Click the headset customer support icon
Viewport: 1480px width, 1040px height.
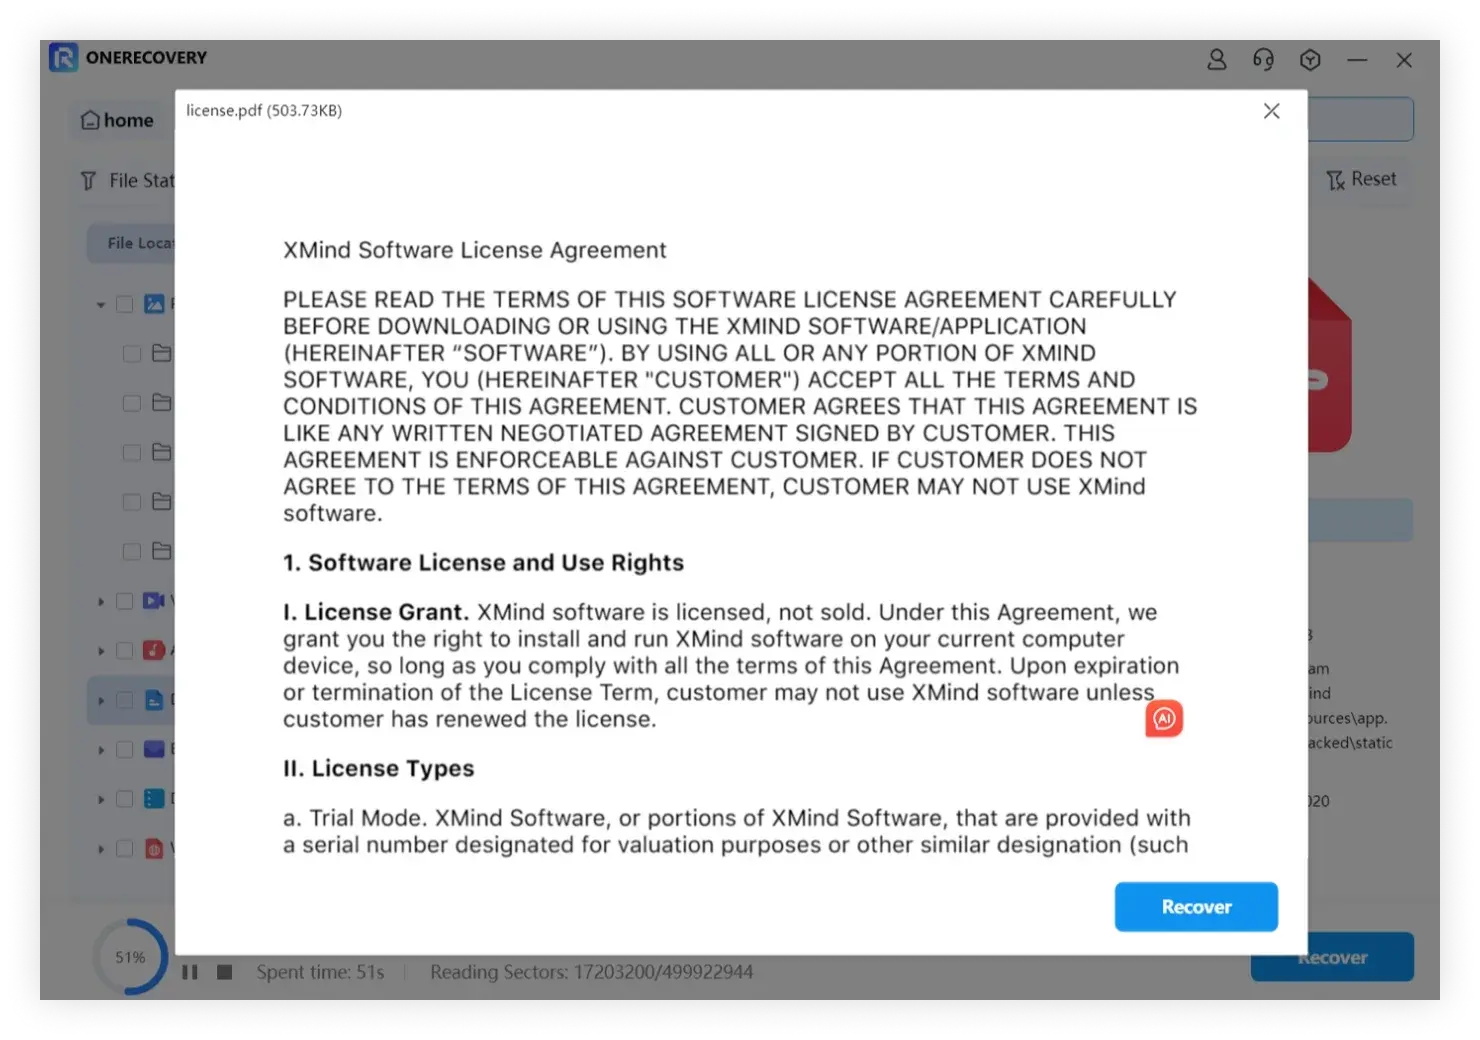pyautogui.click(x=1263, y=60)
